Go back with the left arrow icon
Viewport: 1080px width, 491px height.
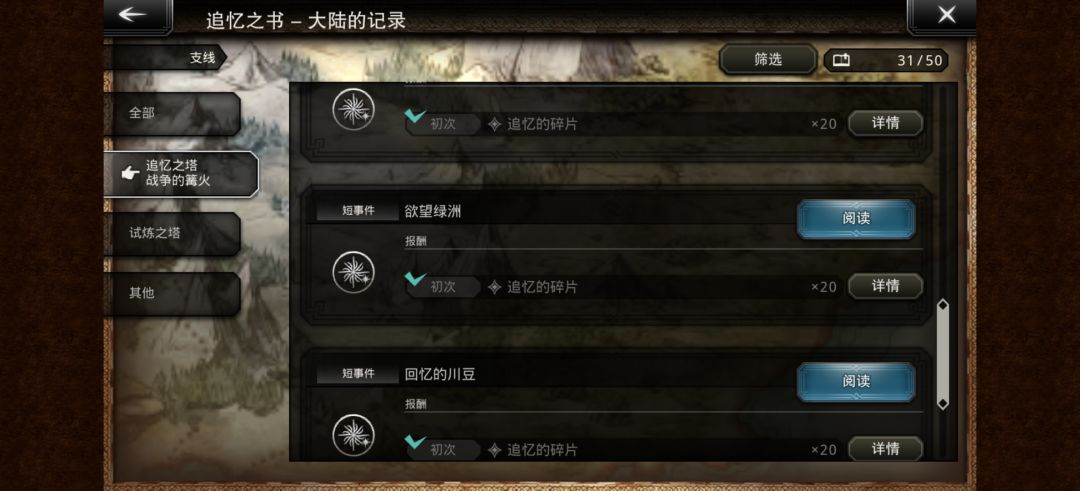pyautogui.click(x=133, y=14)
